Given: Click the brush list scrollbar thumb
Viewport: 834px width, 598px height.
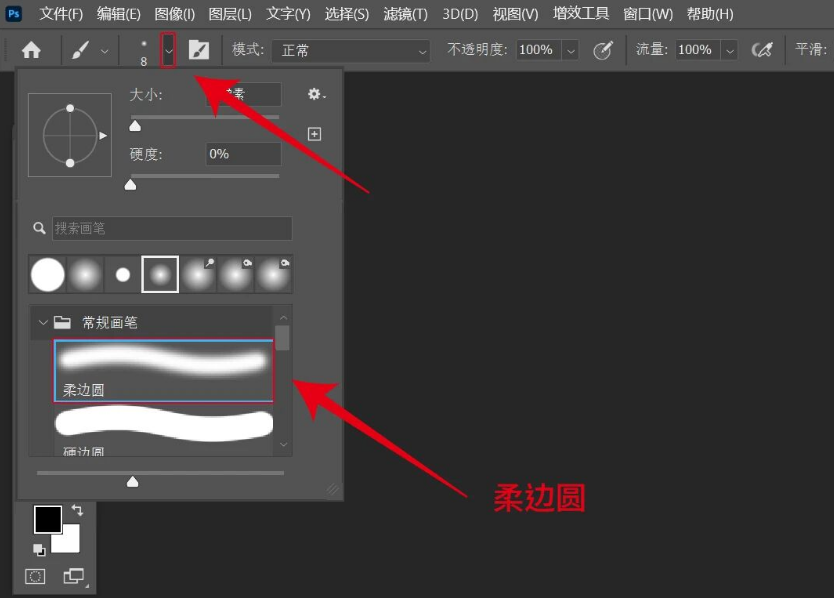Looking at the screenshot, I should (282, 338).
